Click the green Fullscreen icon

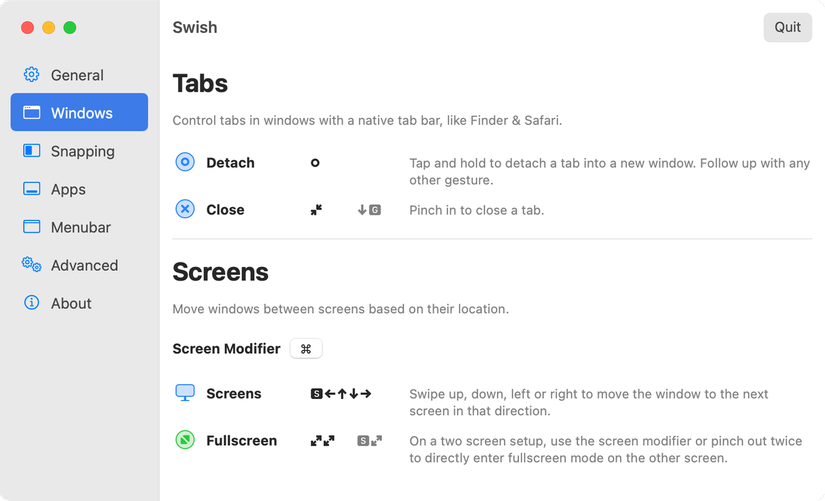pyautogui.click(x=185, y=440)
